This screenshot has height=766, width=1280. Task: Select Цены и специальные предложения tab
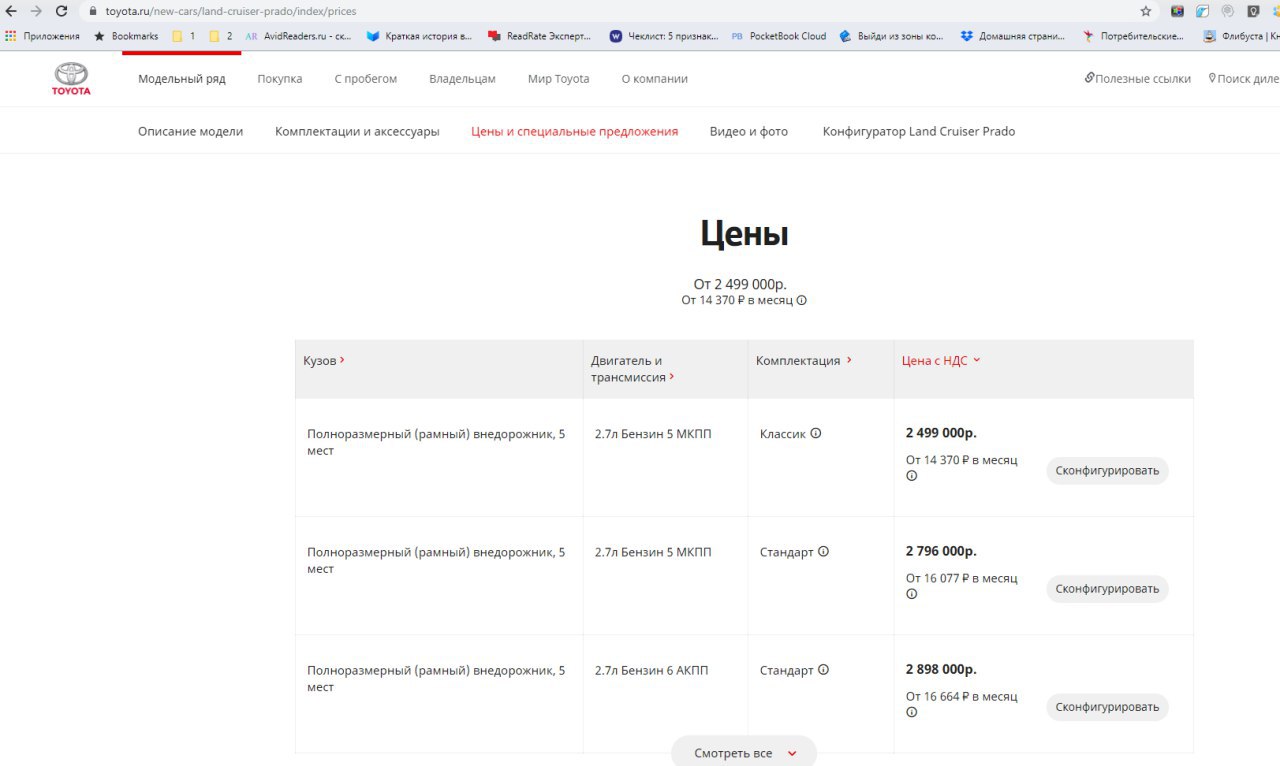click(575, 131)
